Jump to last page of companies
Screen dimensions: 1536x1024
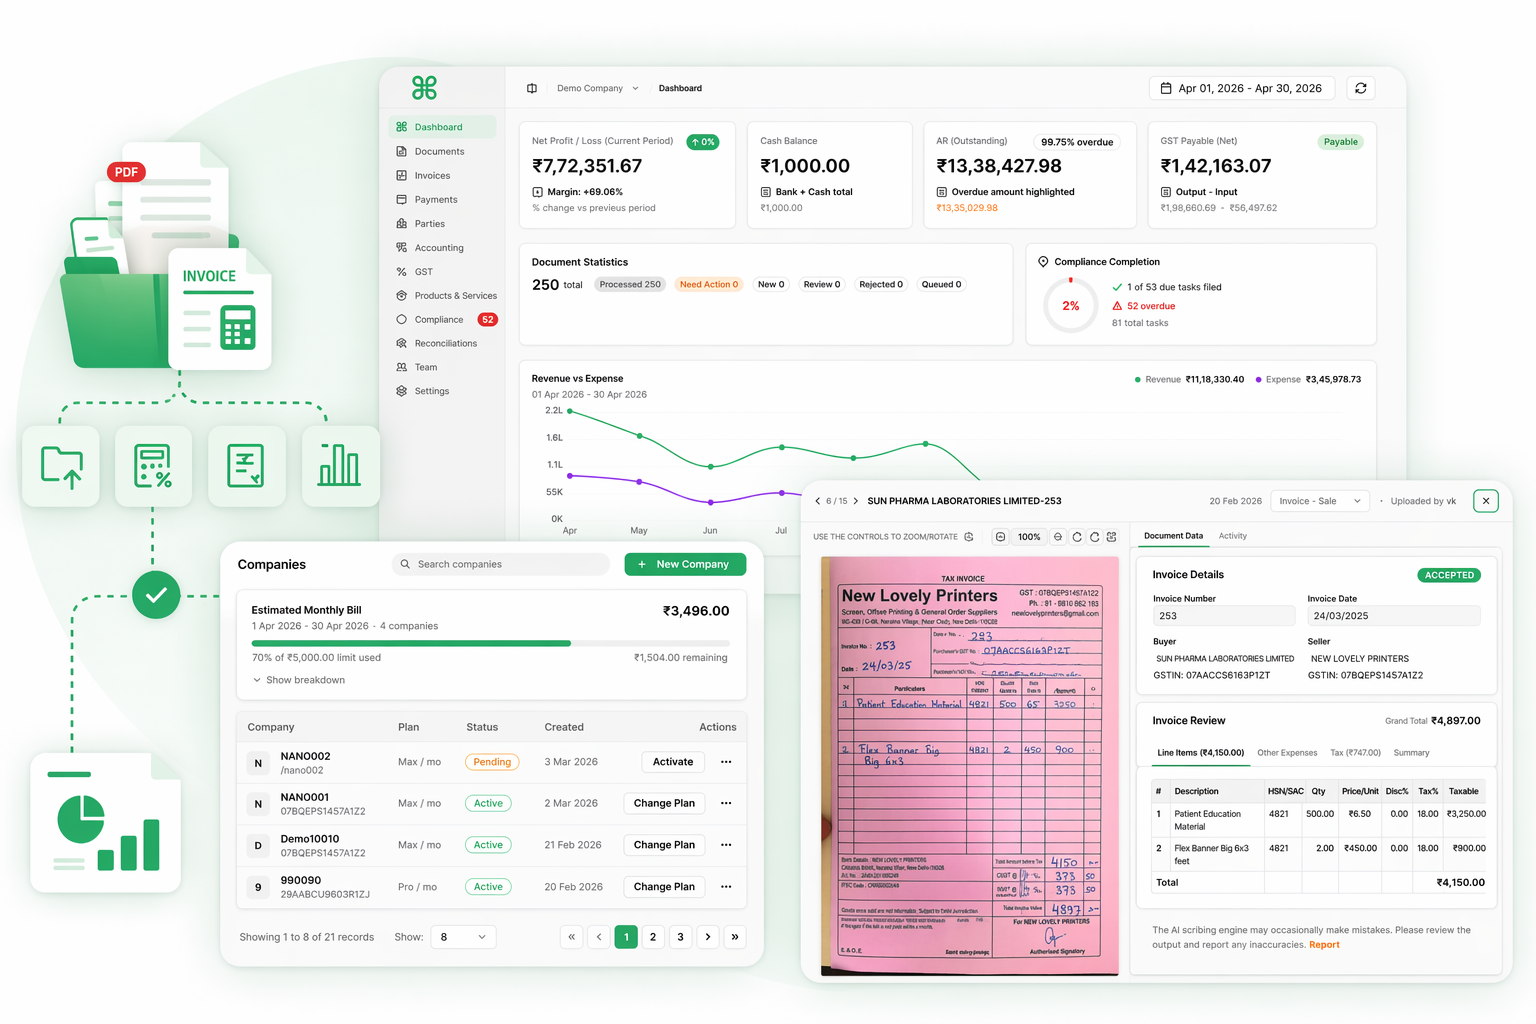point(735,937)
